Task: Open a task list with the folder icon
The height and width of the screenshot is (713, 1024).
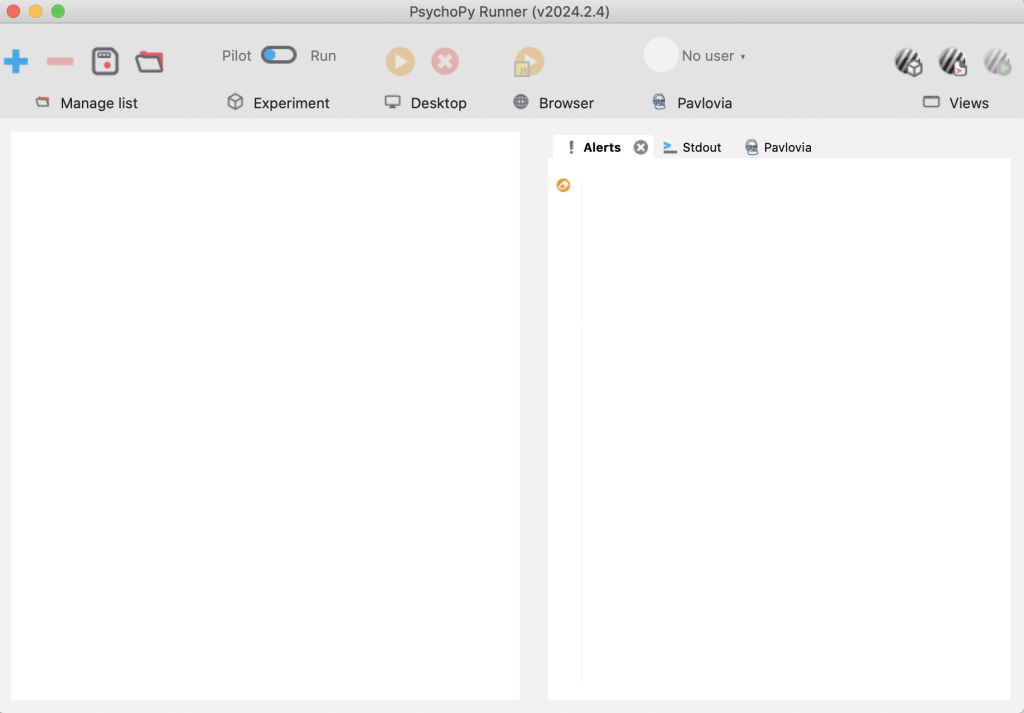Action: point(150,61)
